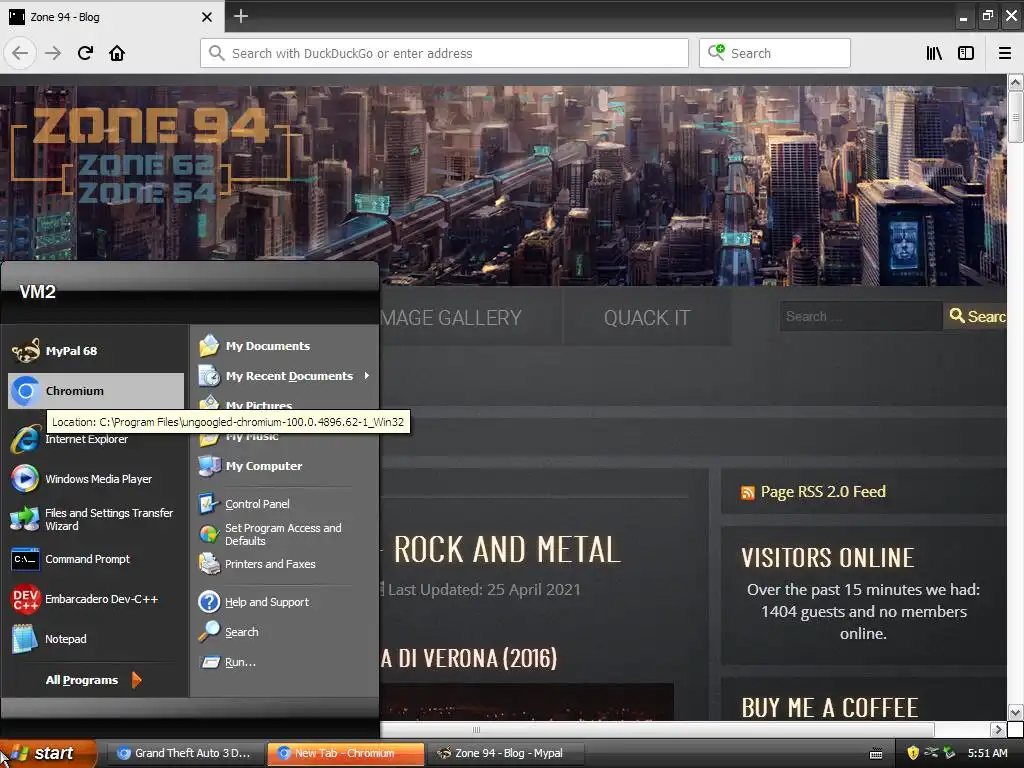Image resolution: width=1024 pixels, height=768 pixels.
Task: Open Start menu Search
Action: click(284, 632)
